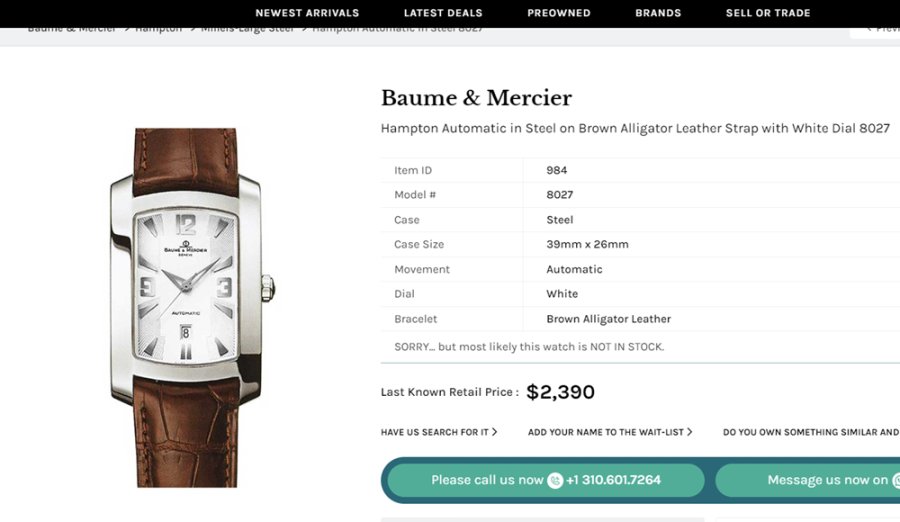Open the Newest Arrivals menu
Viewport: 900px width, 522px height.
click(307, 13)
